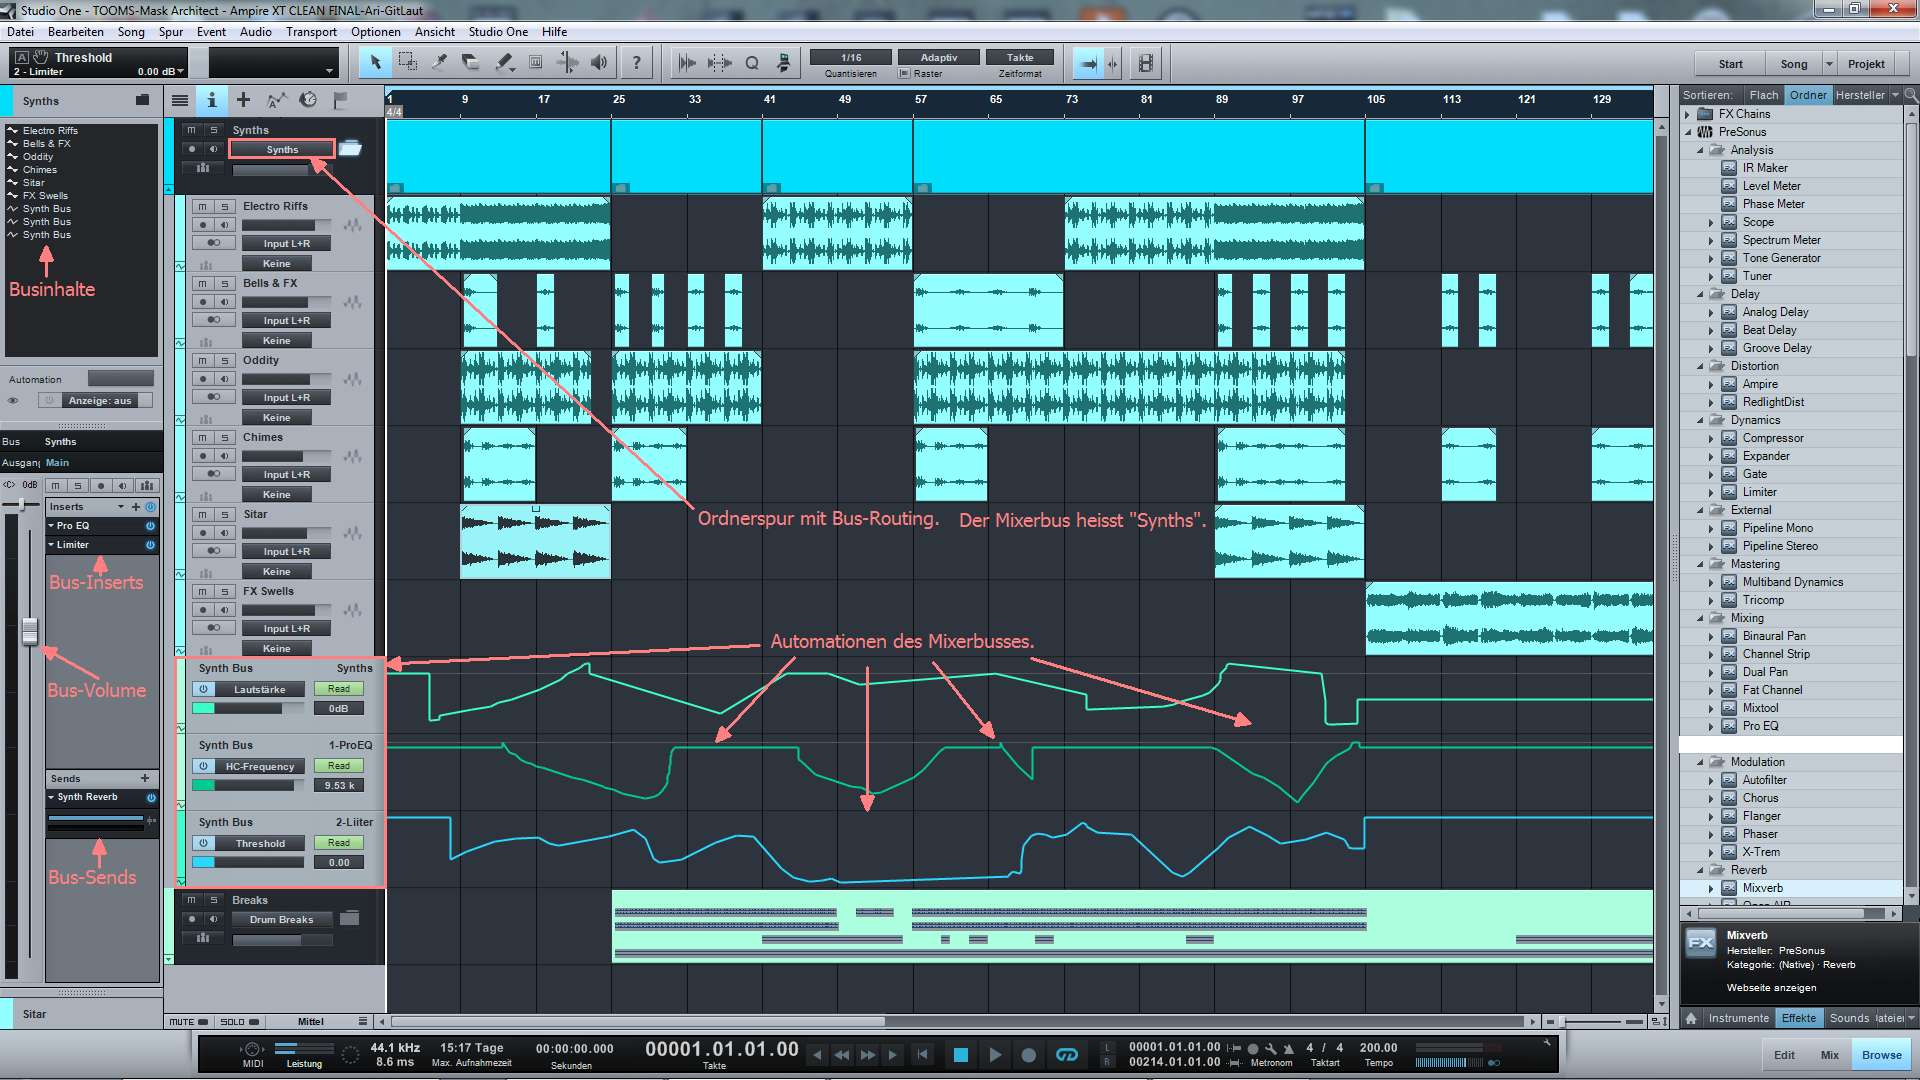
Task: Mute the Sitar track
Action: tap(203, 515)
